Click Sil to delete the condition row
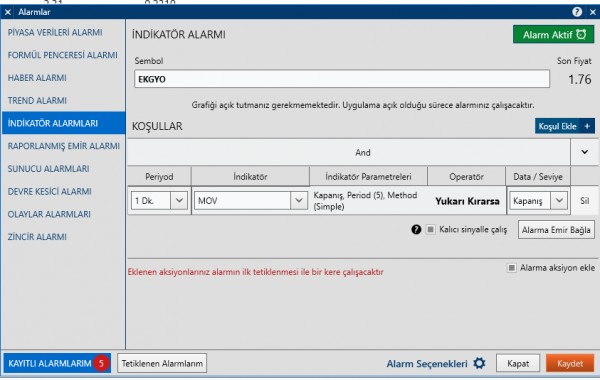This screenshot has height=380, width=600. point(584,201)
